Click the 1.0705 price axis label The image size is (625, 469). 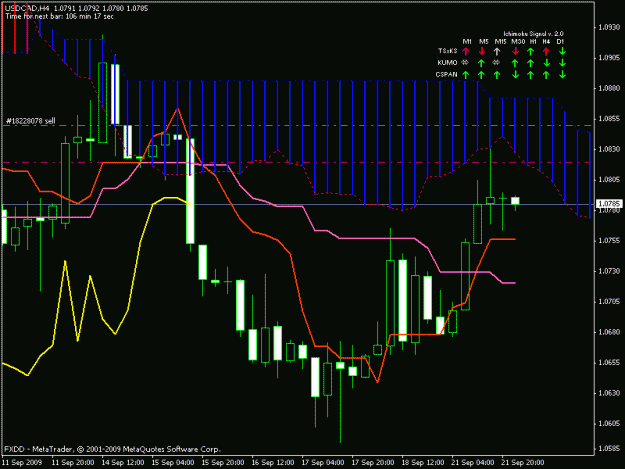pos(609,302)
